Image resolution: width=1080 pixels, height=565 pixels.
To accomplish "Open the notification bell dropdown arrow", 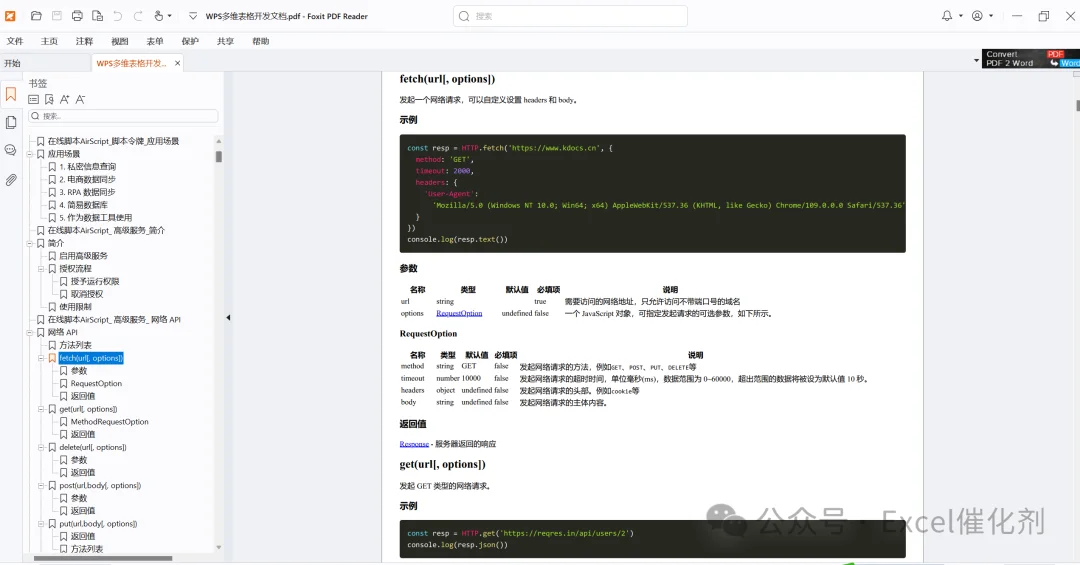I will tap(960, 16).
